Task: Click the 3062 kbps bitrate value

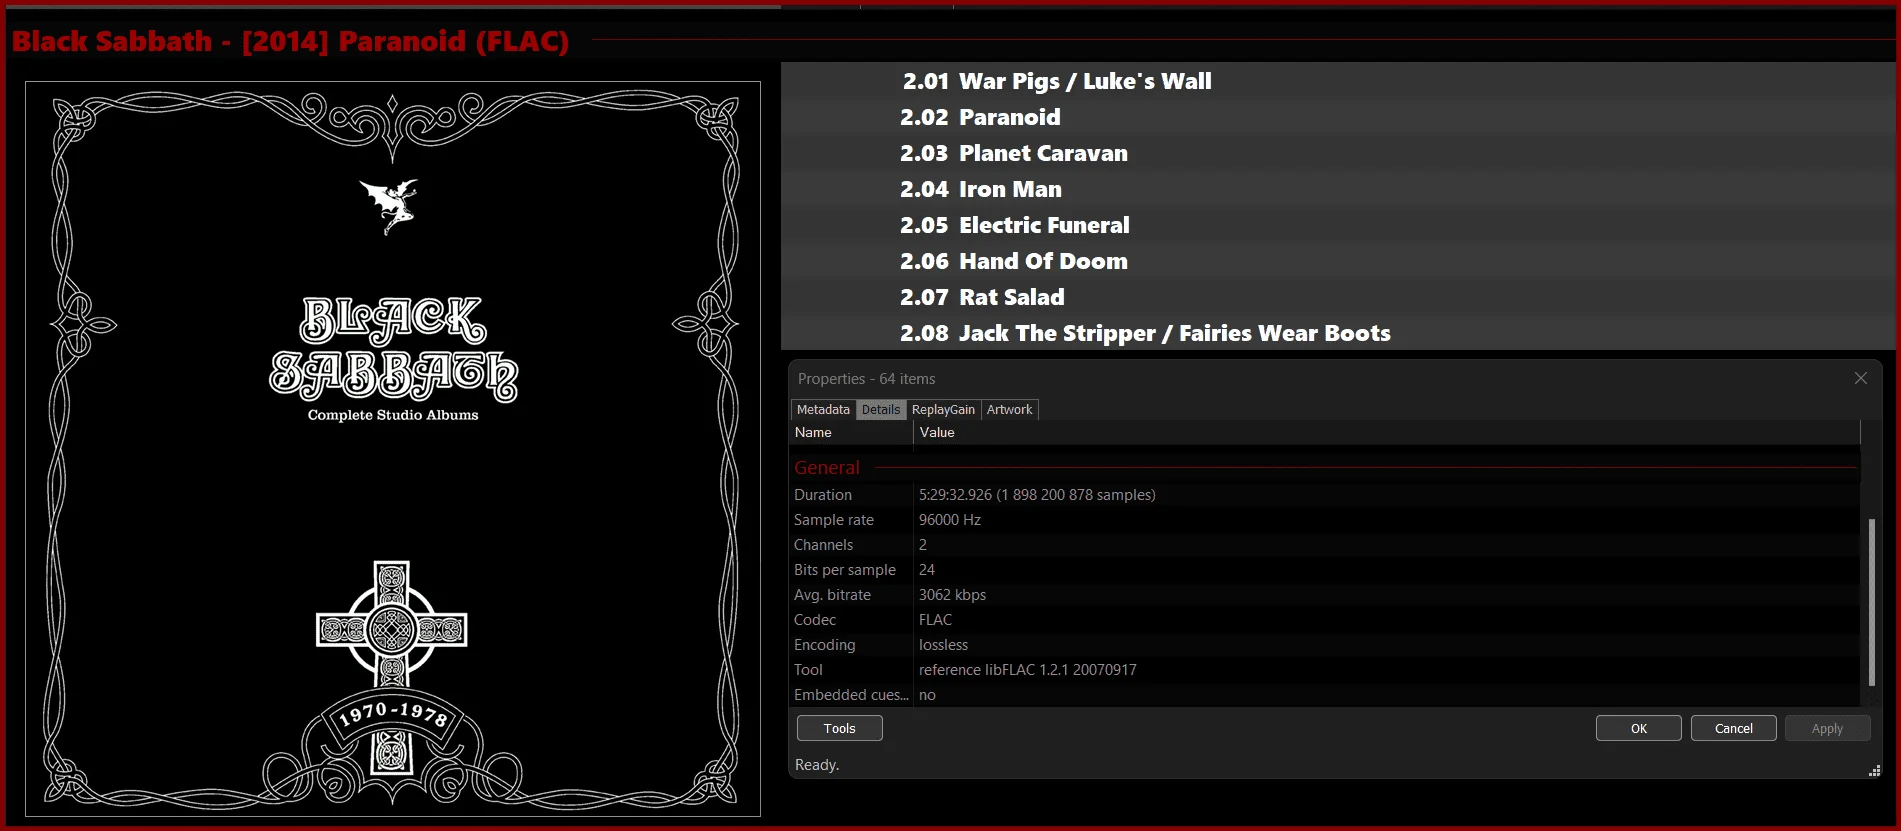Action: 952,595
